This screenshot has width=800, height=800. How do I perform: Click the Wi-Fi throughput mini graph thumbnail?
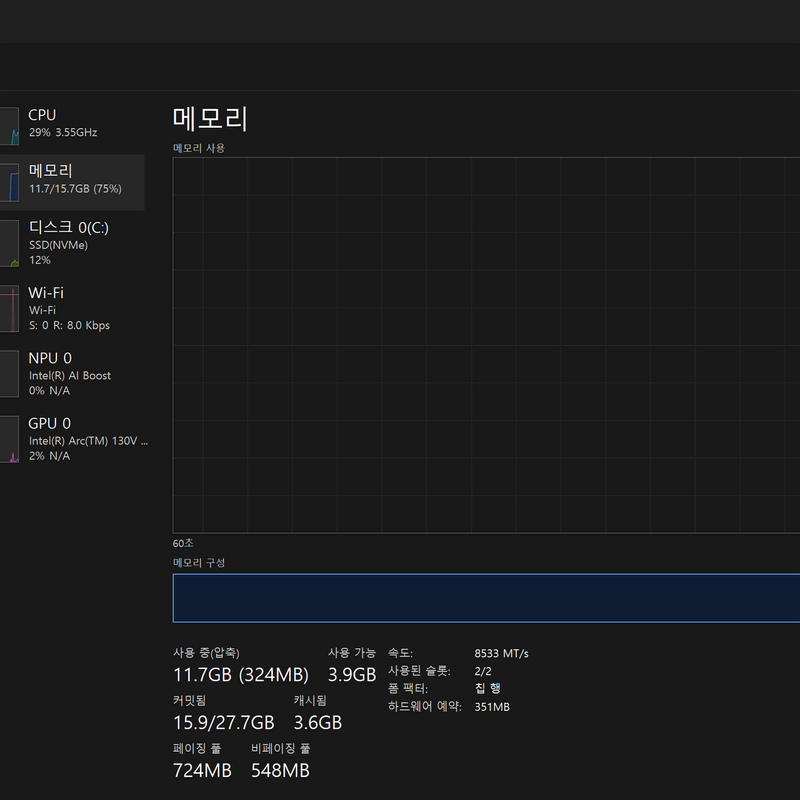tap(9, 309)
